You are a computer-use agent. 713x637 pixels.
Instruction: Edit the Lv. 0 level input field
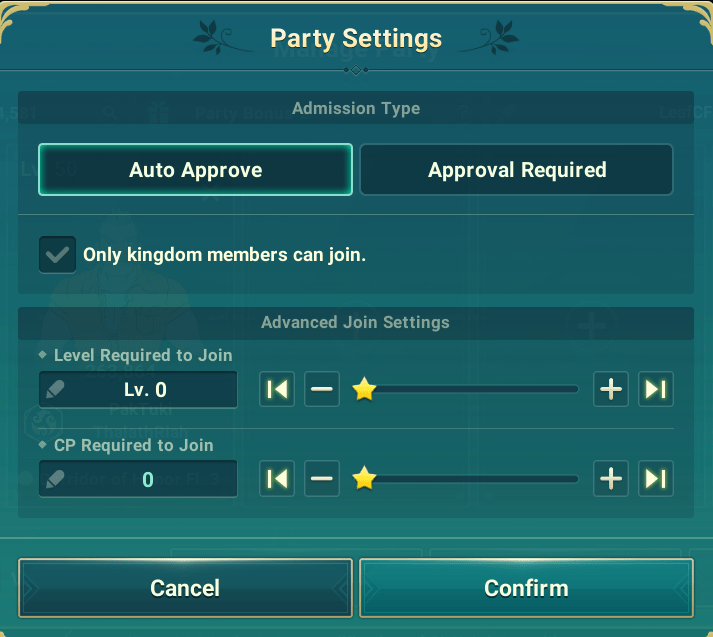[138, 390]
